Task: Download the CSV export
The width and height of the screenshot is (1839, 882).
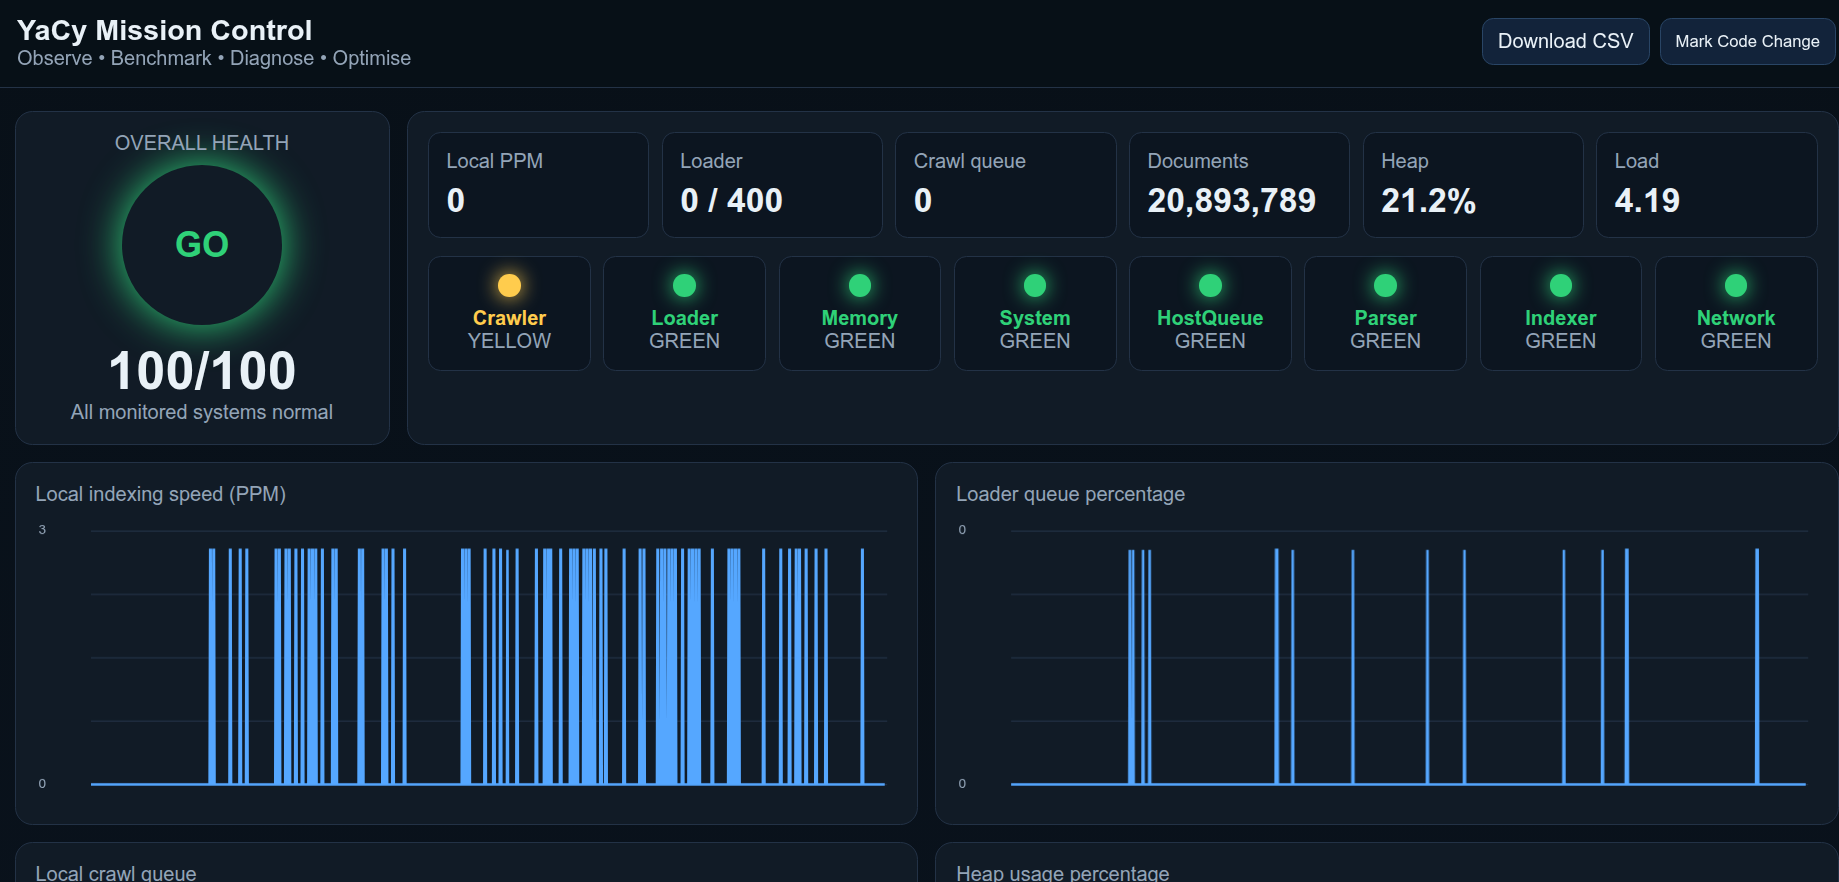Action: click(1565, 41)
